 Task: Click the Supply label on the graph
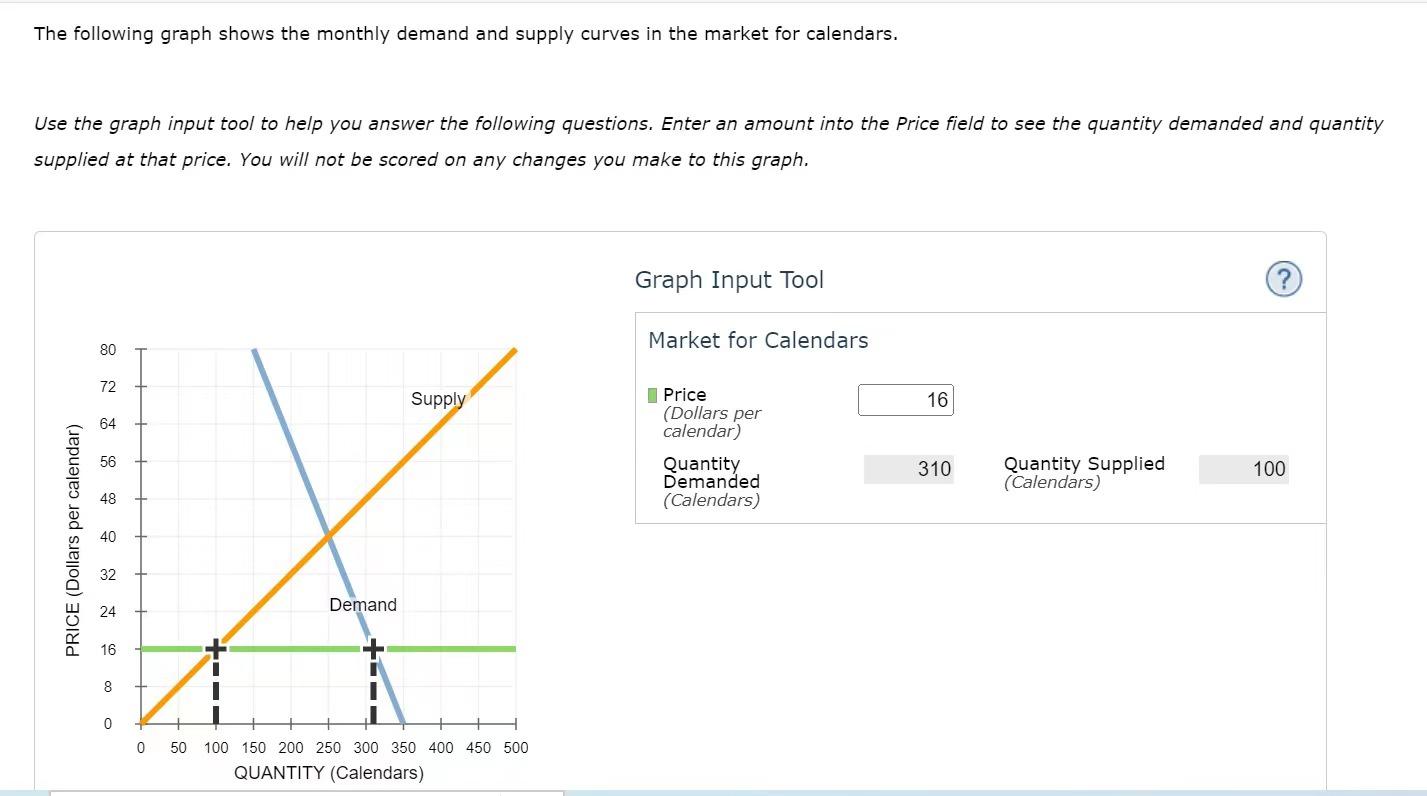tap(438, 399)
